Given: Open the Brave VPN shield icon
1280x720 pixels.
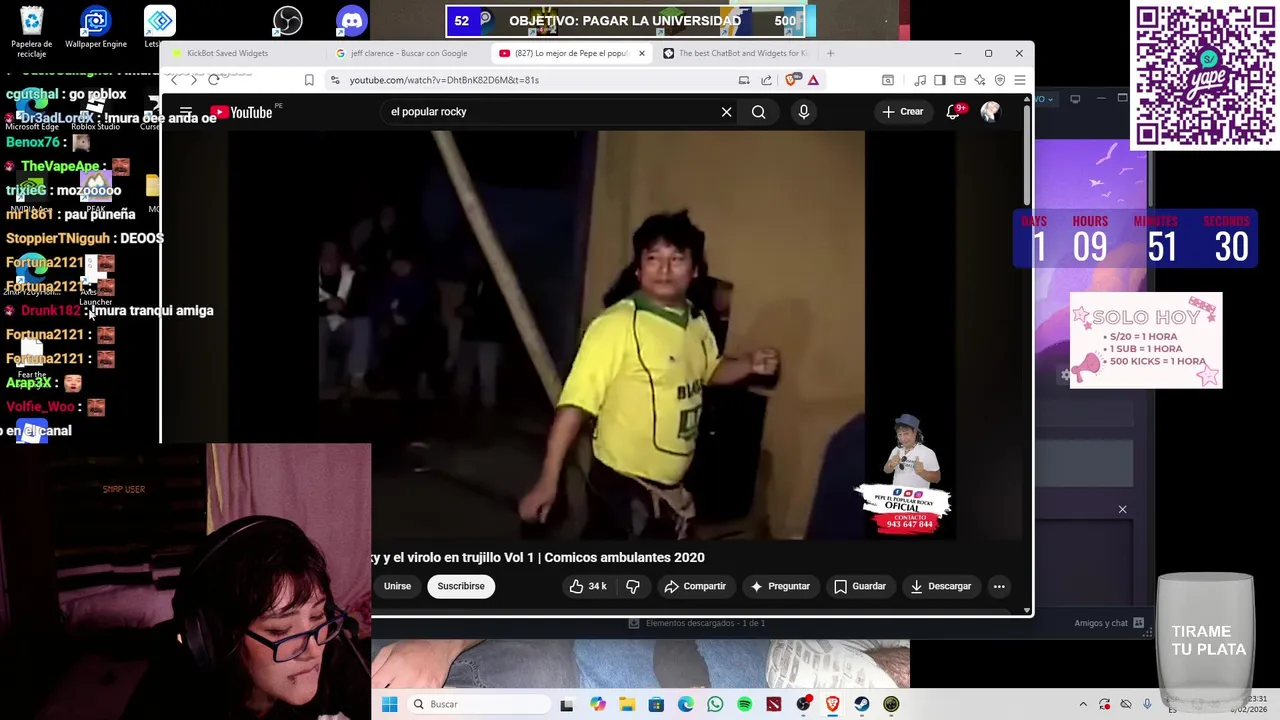Looking at the screenshot, I should (x=1000, y=80).
